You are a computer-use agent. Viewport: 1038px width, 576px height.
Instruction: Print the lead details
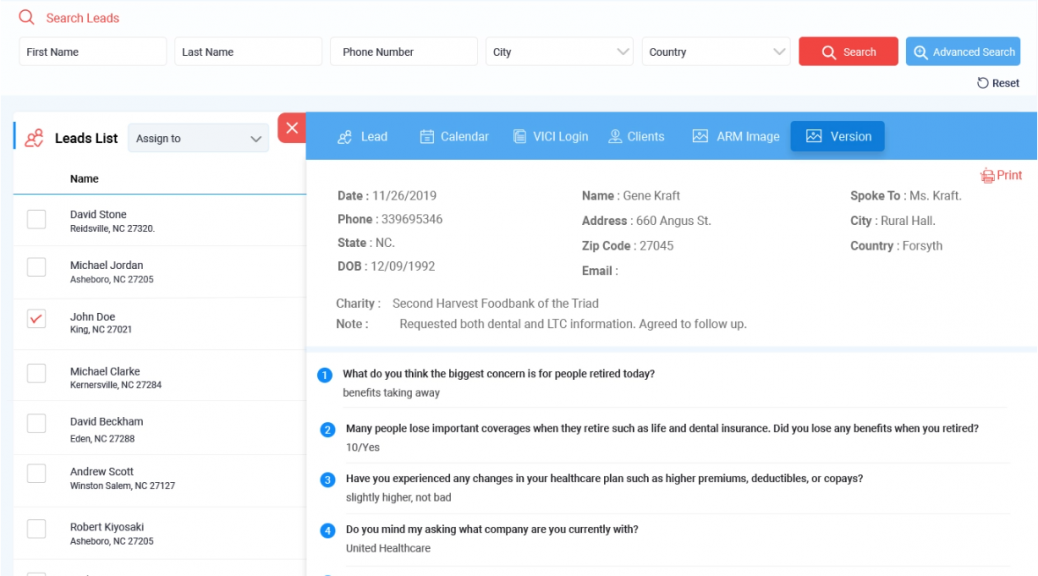coord(1002,175)
